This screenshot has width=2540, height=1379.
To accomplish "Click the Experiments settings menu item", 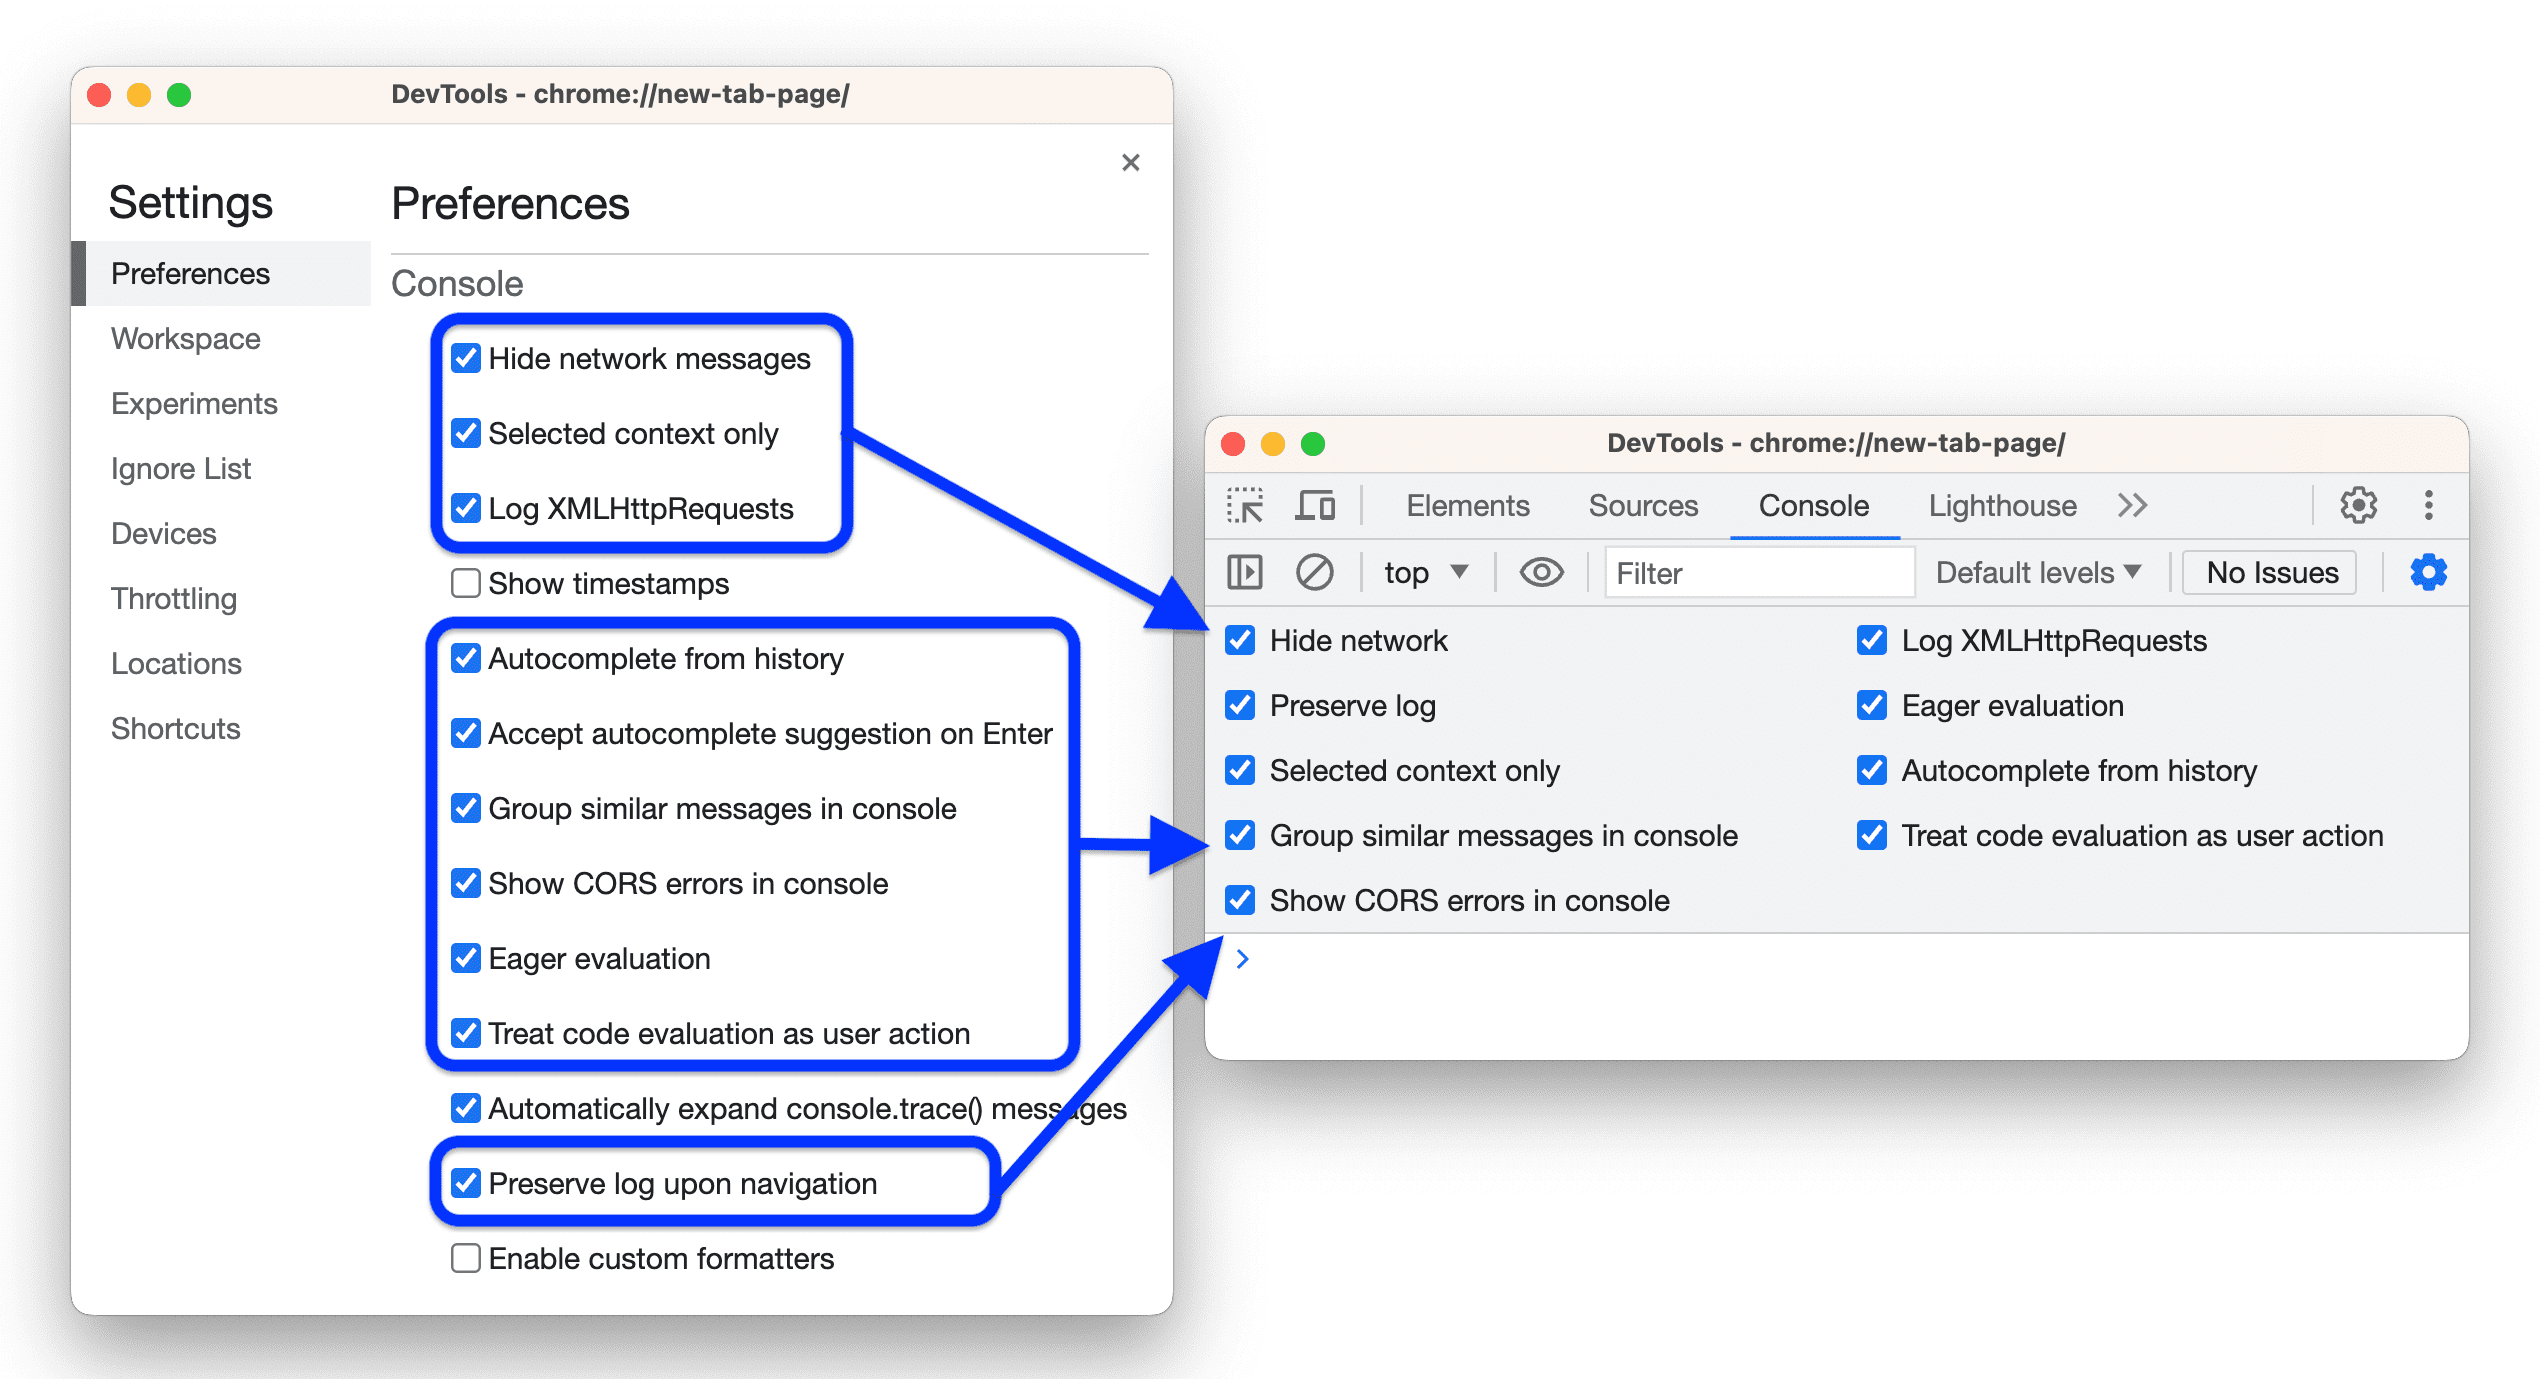I will point(194,402).
